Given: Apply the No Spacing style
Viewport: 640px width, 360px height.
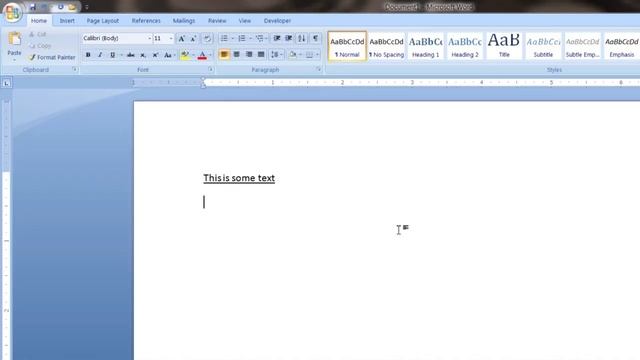Looking at the screenshot, I should pos(386,46).
